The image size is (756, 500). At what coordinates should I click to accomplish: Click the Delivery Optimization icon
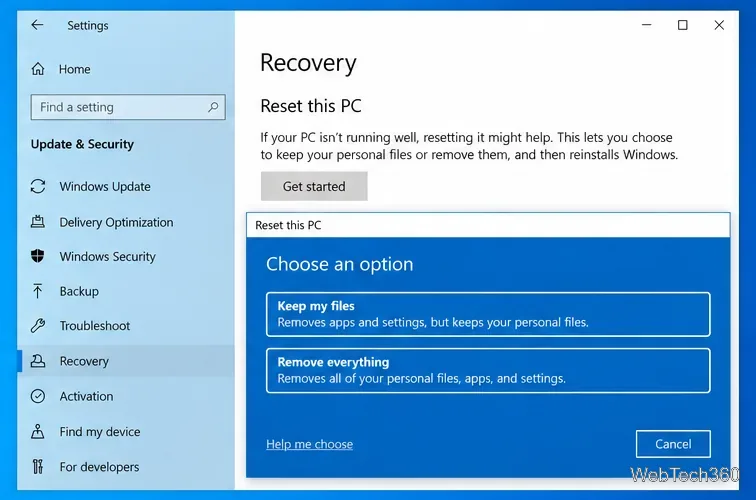coord(38,222)
